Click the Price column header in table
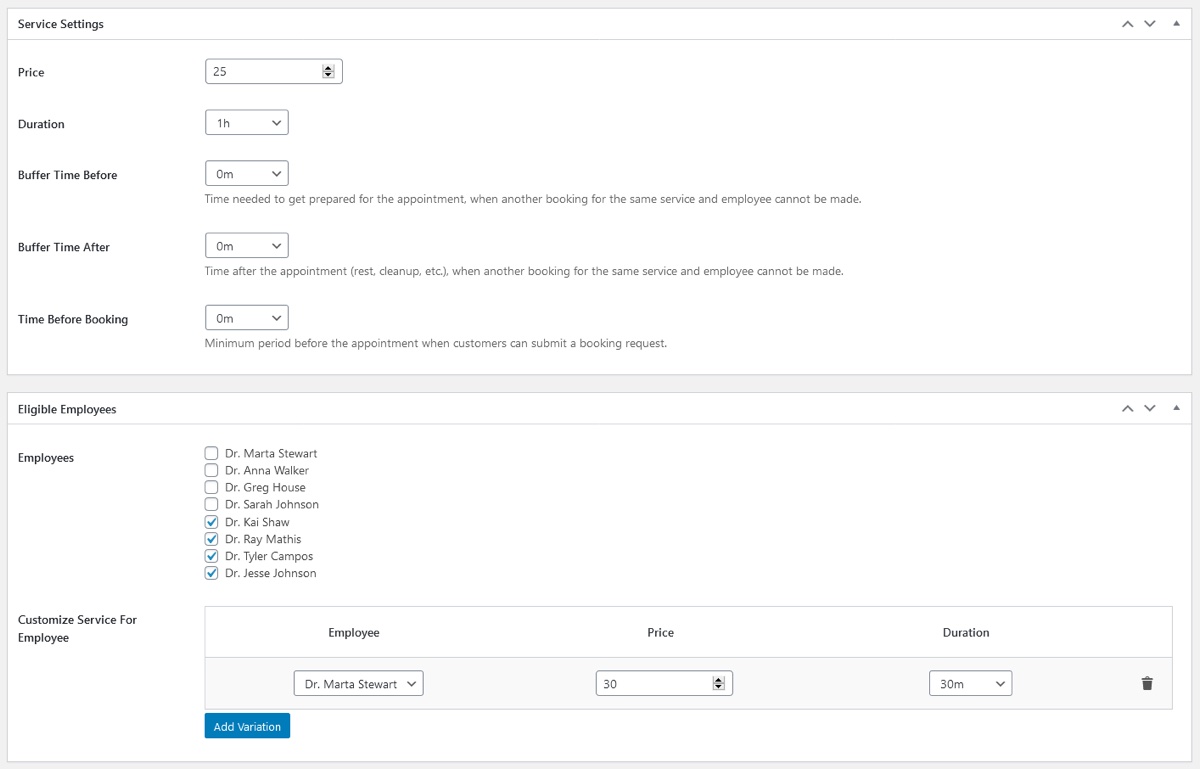The width and height of the screenshot is (1200, 769). (x=661, y=633)
